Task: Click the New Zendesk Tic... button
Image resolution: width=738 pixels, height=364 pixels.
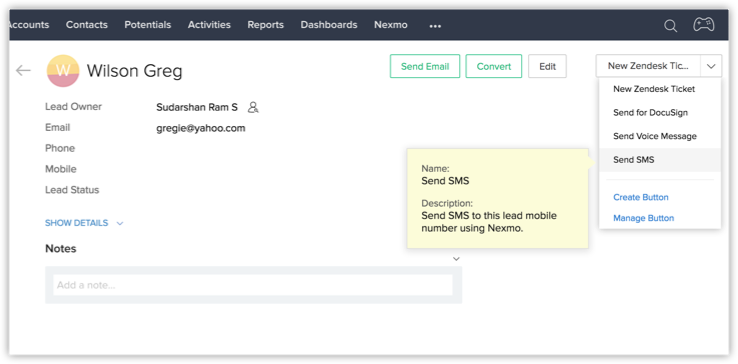Action: [648, 66]
